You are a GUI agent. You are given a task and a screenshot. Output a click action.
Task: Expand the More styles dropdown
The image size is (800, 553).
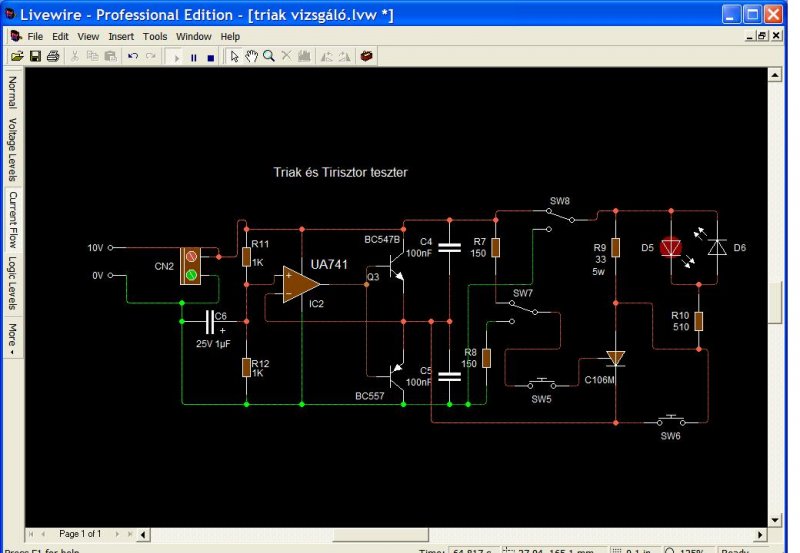[x=13, y=338]
